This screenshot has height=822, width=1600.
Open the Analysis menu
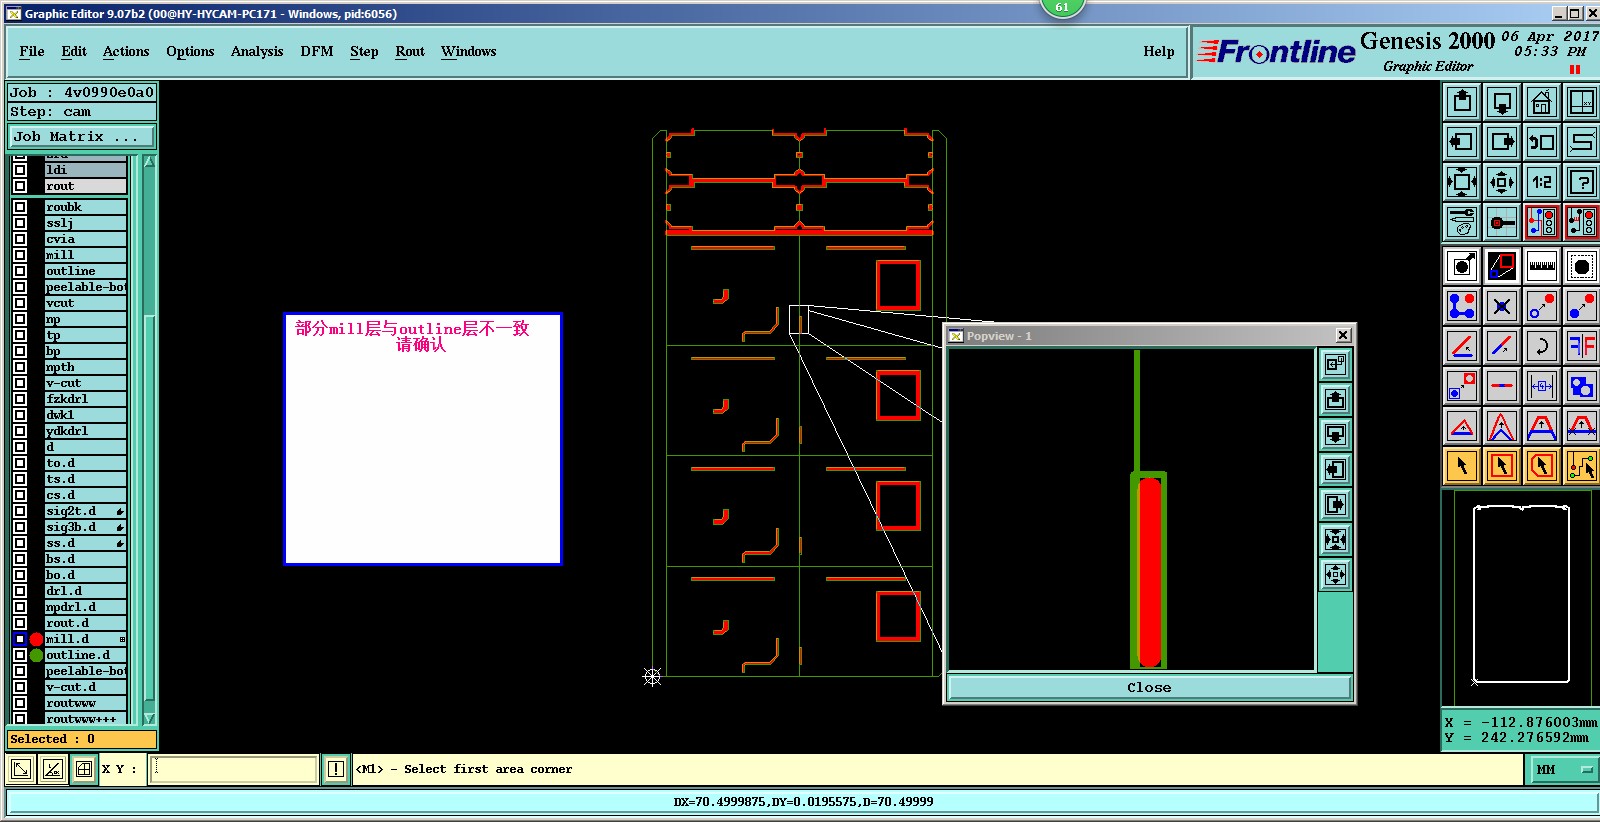(x=257, y=51)
